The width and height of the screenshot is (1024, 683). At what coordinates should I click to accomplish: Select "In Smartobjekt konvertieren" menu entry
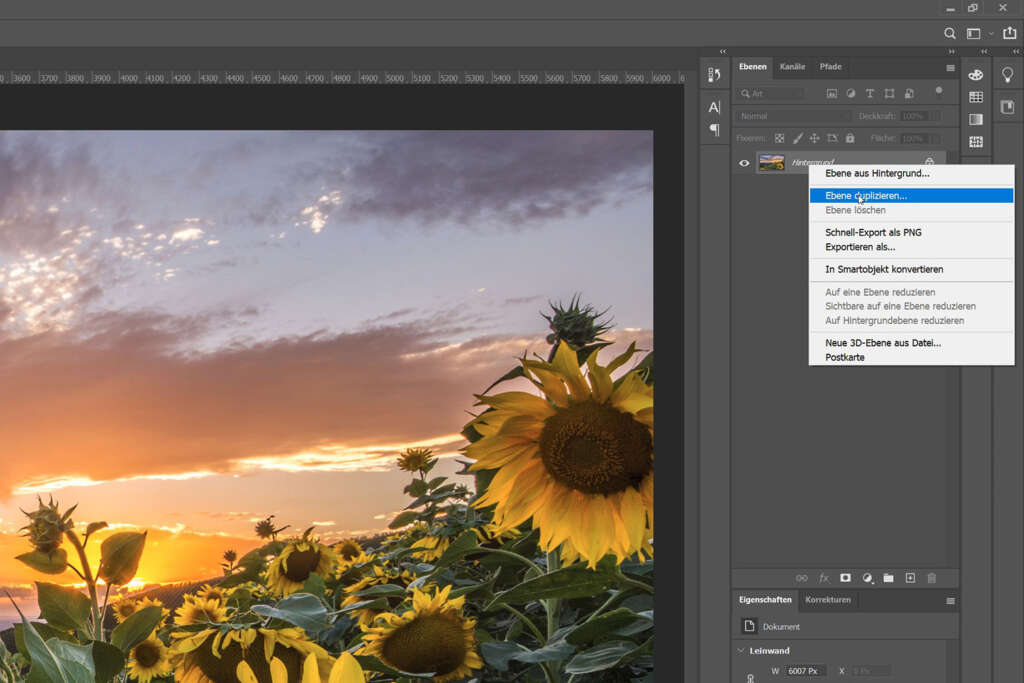tap(884, 269)
